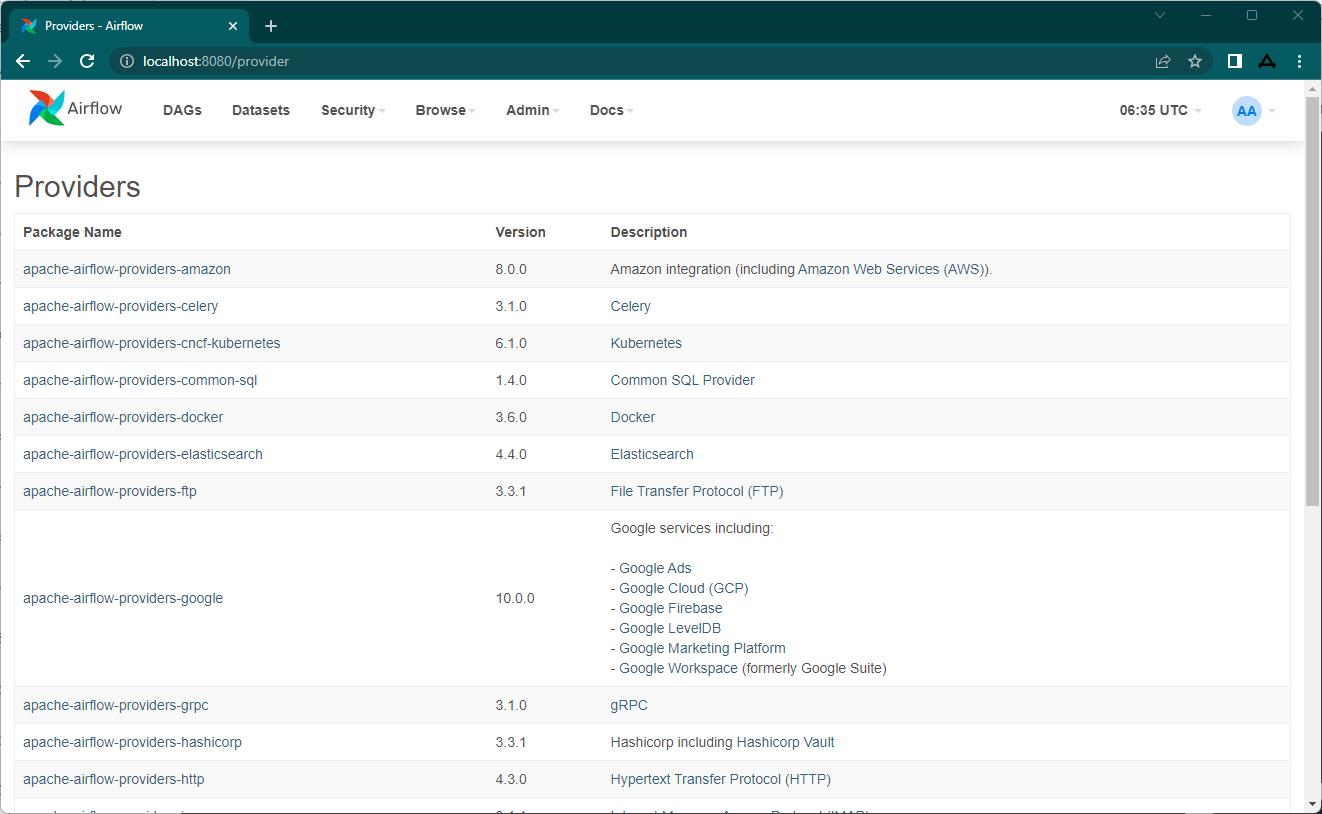Bookmark this page with star icon
This screenshot has width=1322, height=814.
coord(1195,61)
